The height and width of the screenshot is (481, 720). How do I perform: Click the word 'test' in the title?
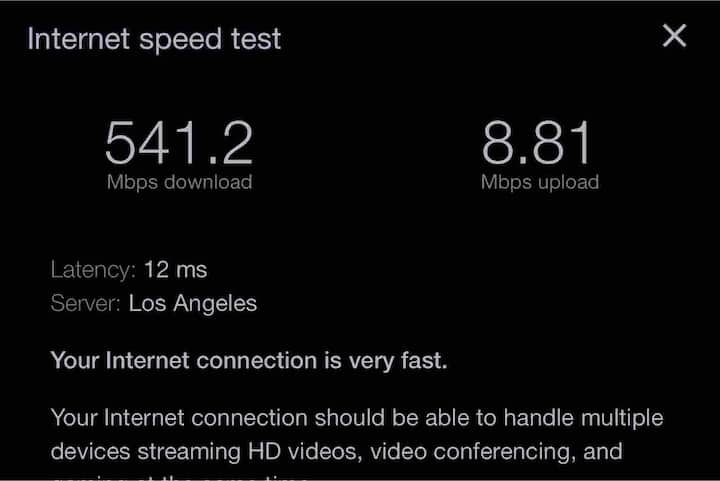255,39
